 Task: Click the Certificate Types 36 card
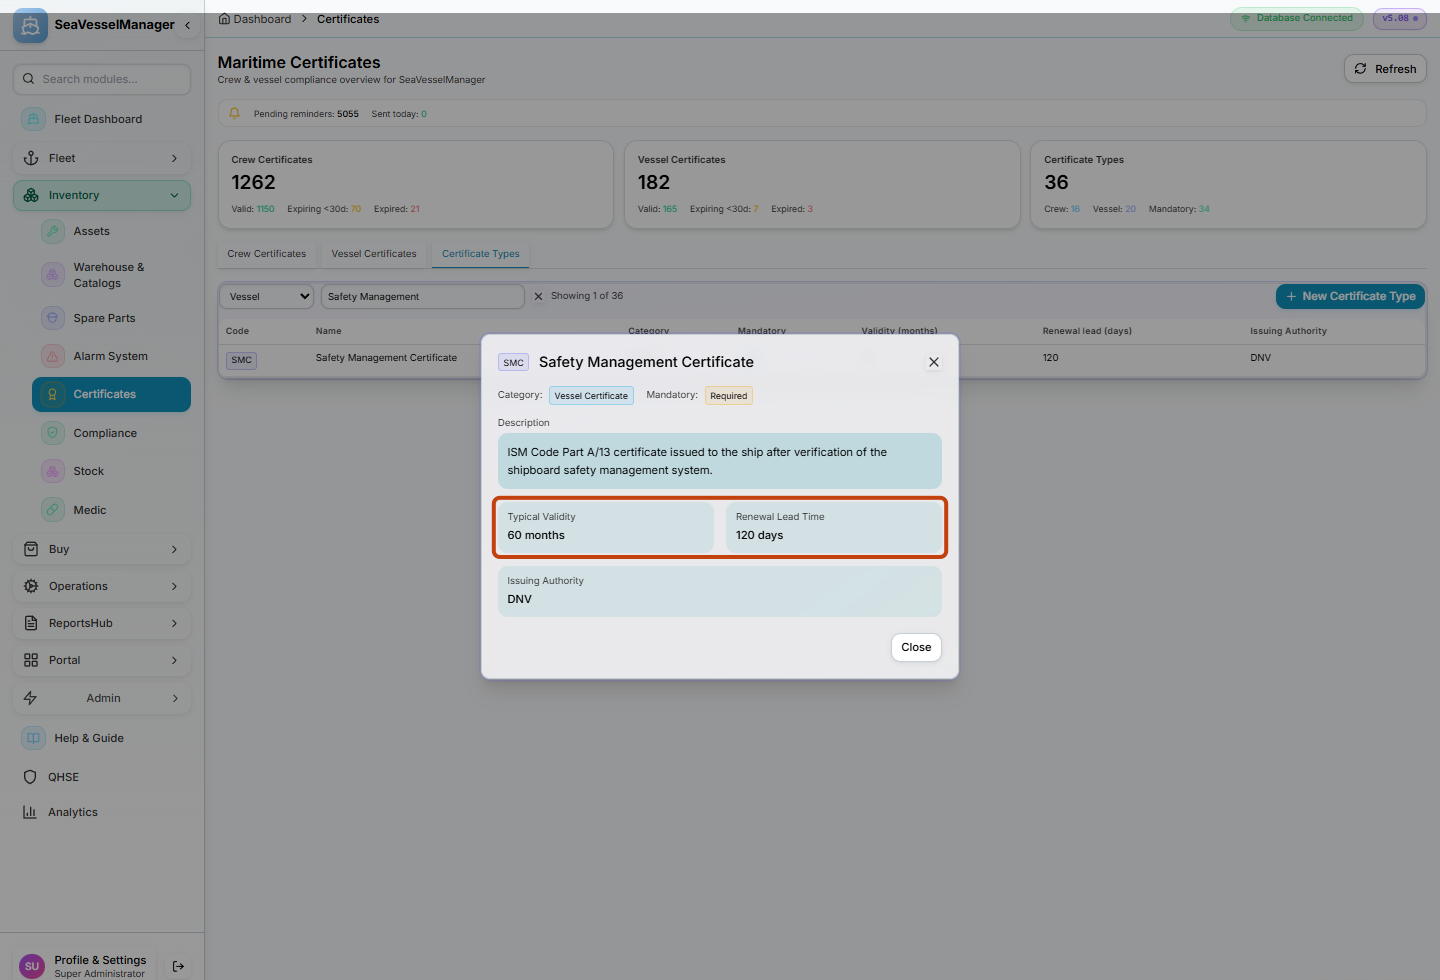click(x=1228, y=184)
